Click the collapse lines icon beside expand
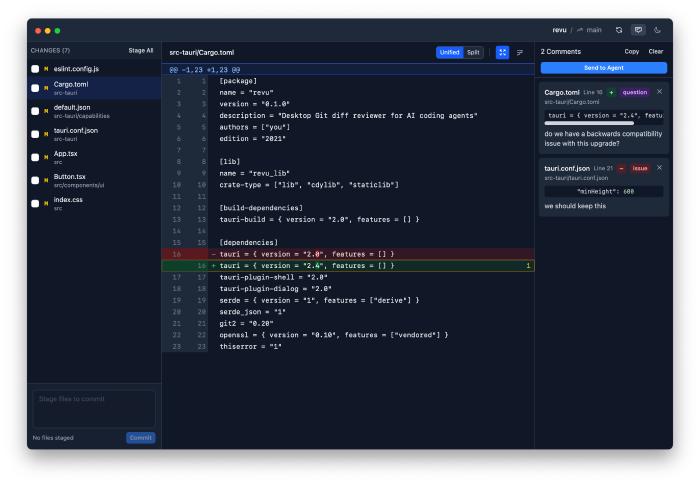The image size is (700, 485). [520, 52]
